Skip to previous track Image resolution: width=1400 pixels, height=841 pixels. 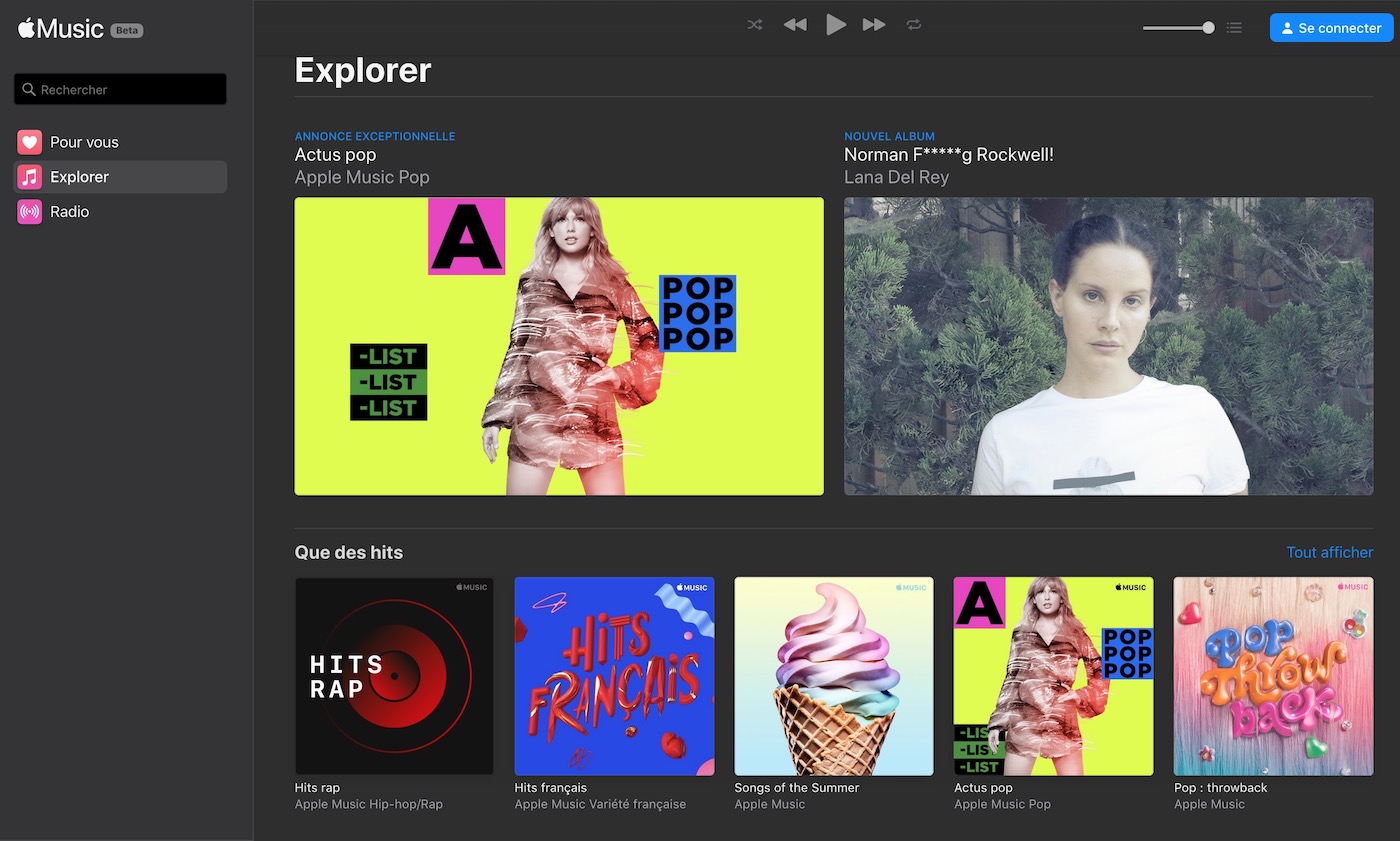(795, 25)
